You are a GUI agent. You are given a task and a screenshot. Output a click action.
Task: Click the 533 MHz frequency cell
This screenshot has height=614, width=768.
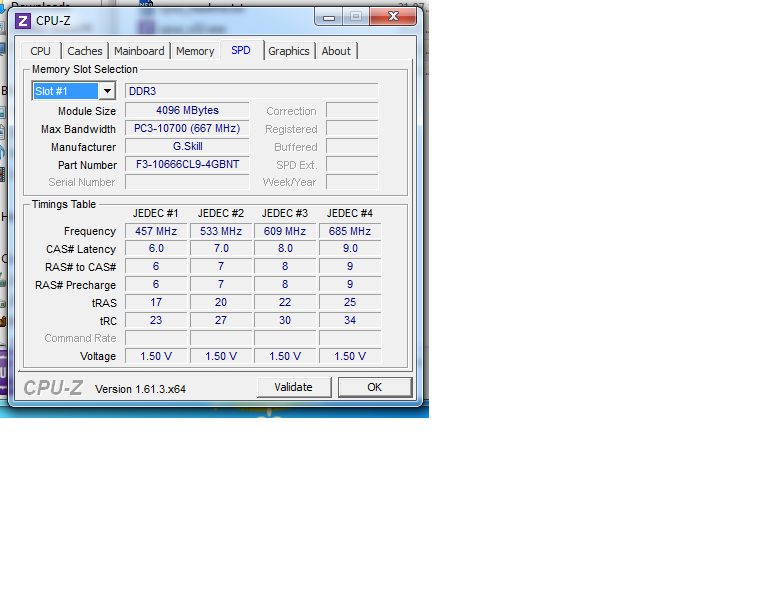click(221, 231)
